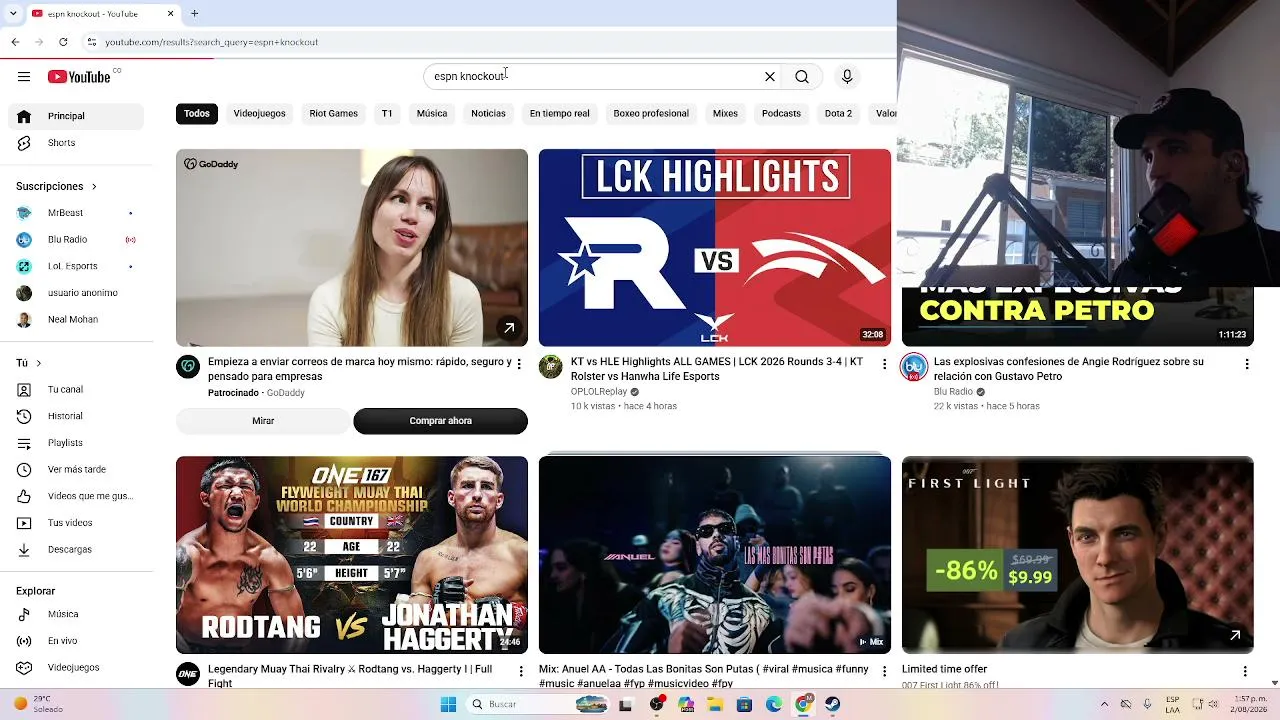Viewport: 1280px width, 720px height.
Task: Clear the search query with the X
Action: point(770,77)
